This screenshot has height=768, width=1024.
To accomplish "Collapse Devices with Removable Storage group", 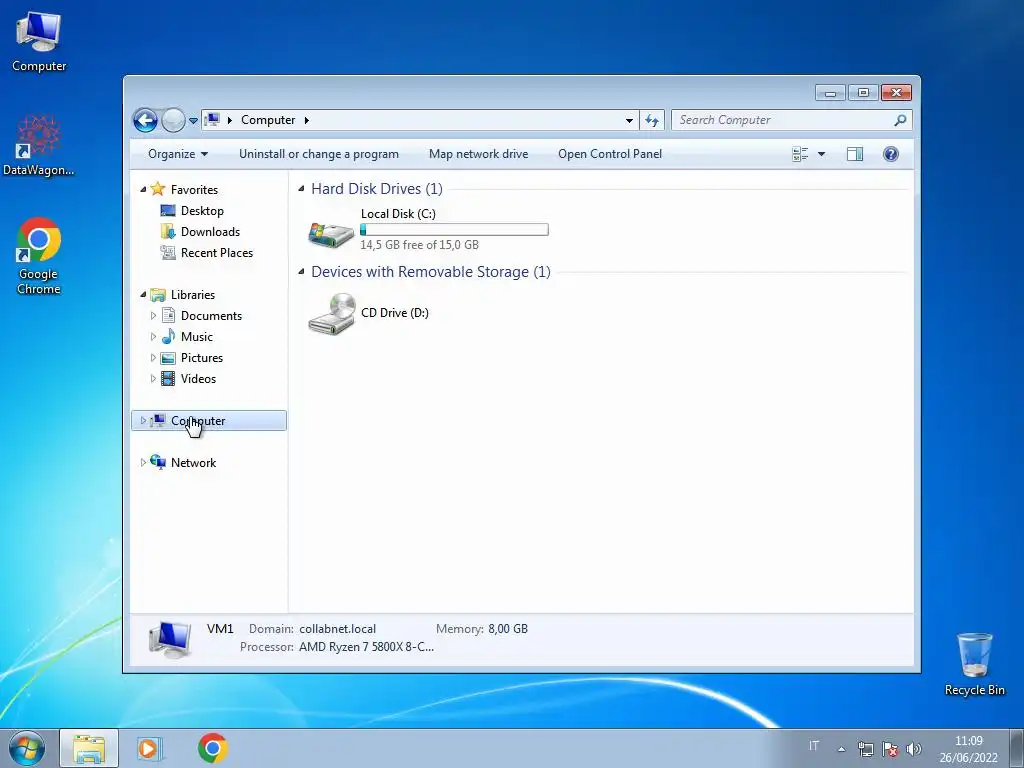I will click(x=301, y=272).
